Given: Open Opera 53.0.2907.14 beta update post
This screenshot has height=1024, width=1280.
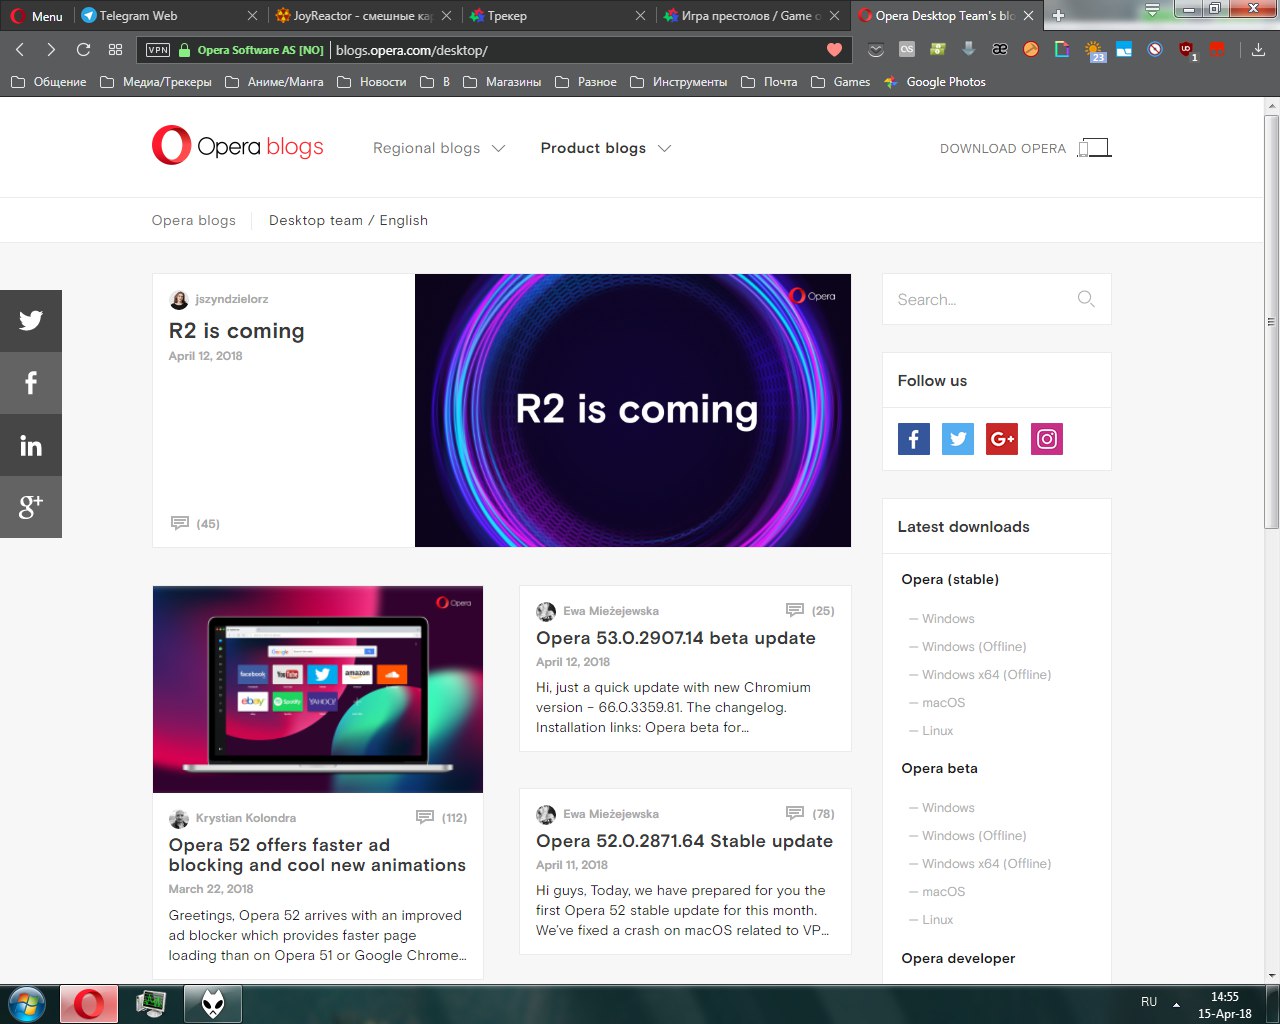Looking at the screenshot, I should point(676,638).
